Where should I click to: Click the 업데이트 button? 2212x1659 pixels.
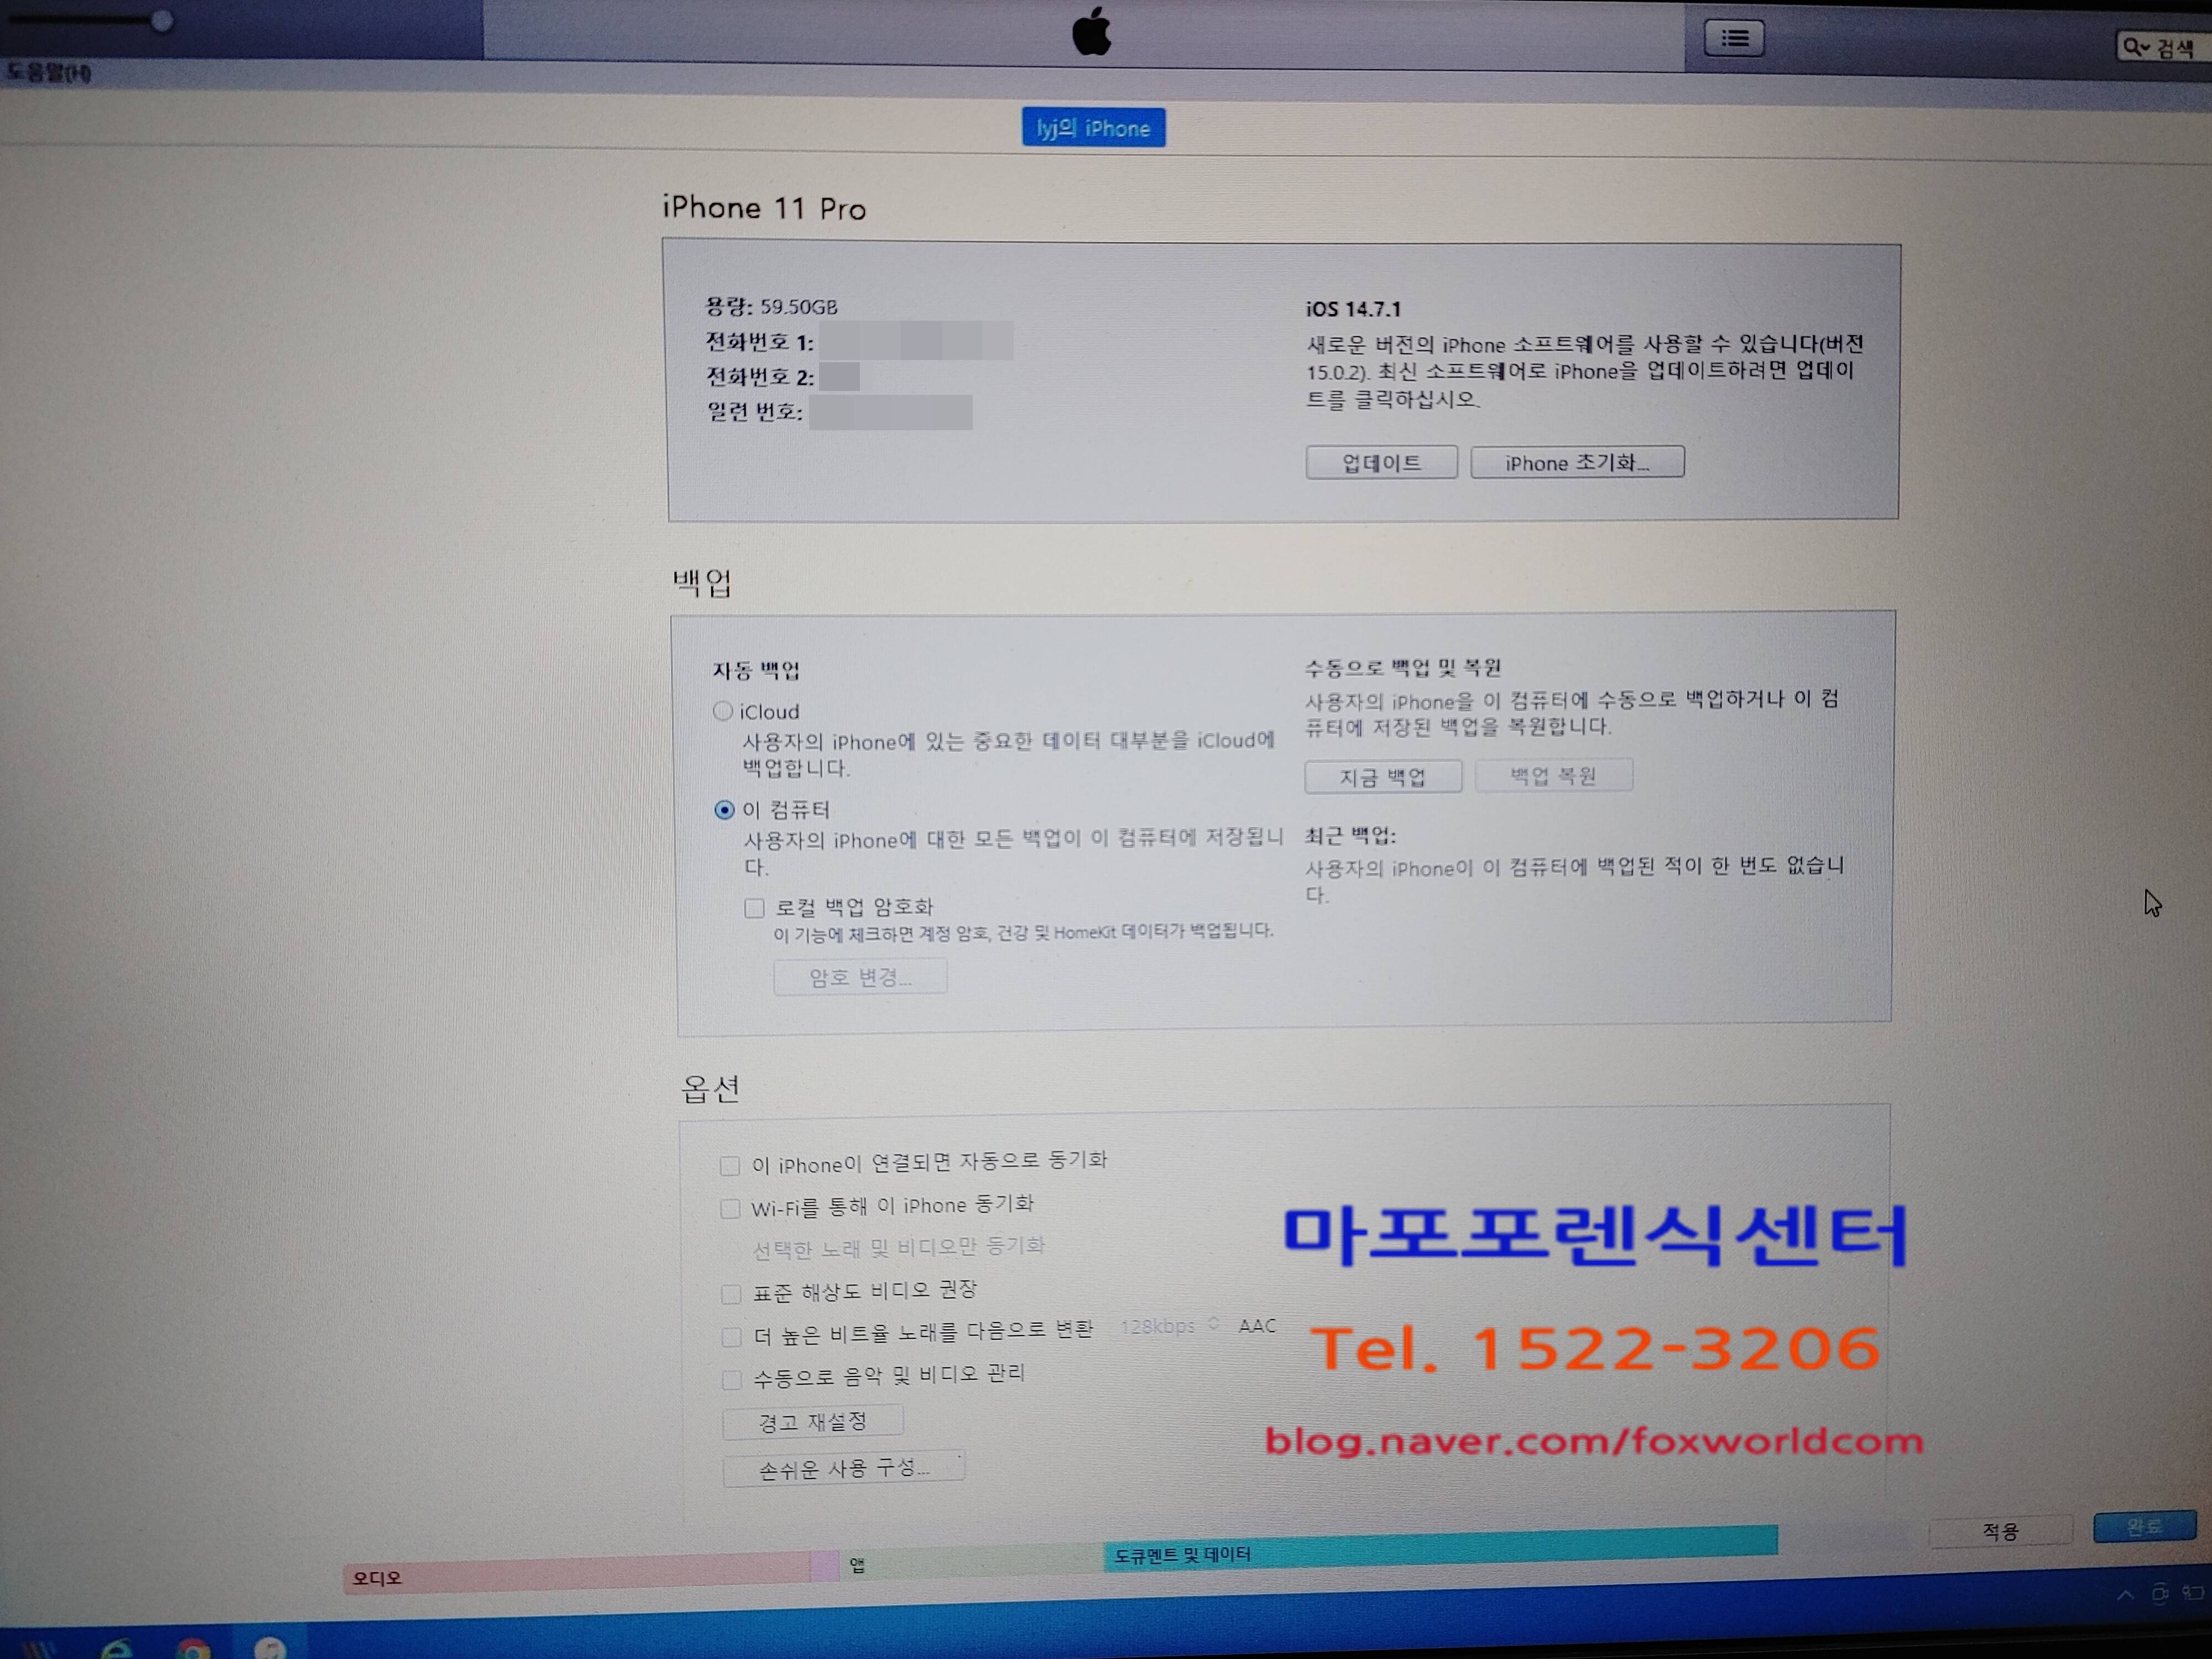[1381, 463]
